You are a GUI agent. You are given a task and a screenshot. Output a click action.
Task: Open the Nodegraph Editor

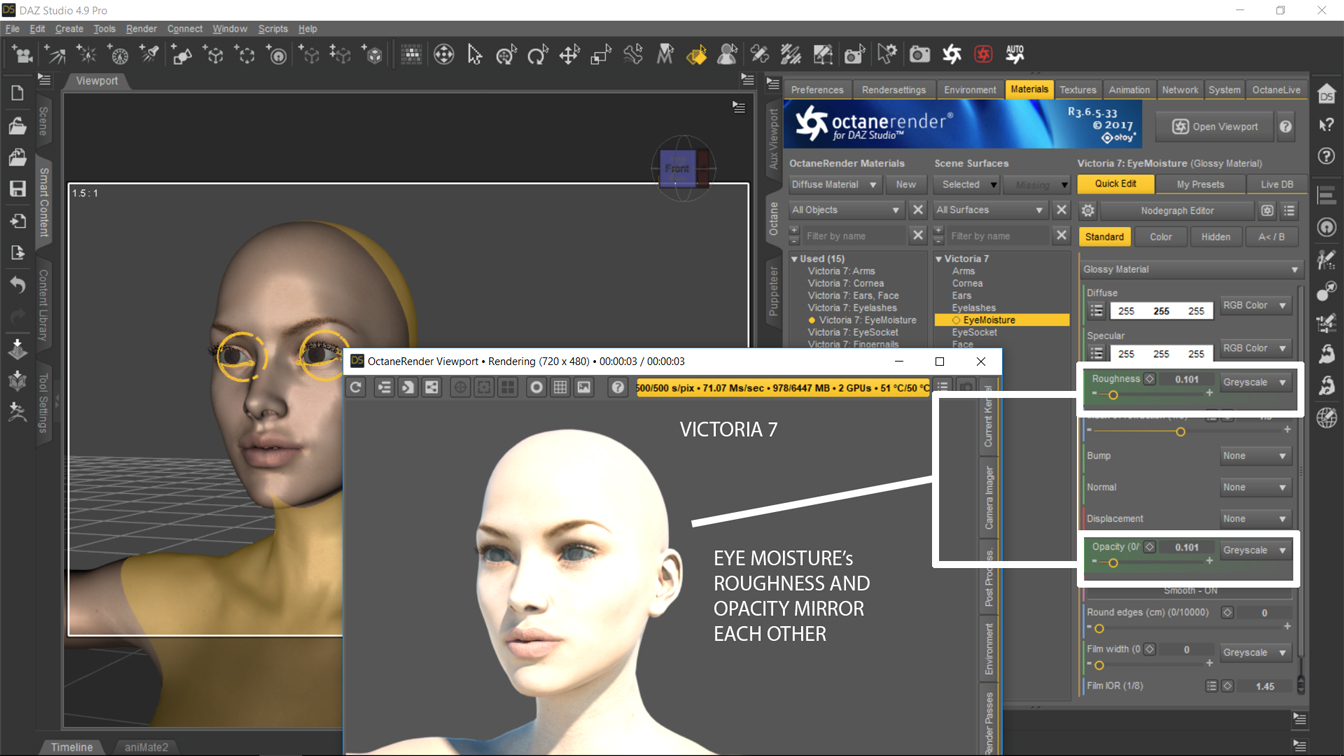(x=1177, y=211)
